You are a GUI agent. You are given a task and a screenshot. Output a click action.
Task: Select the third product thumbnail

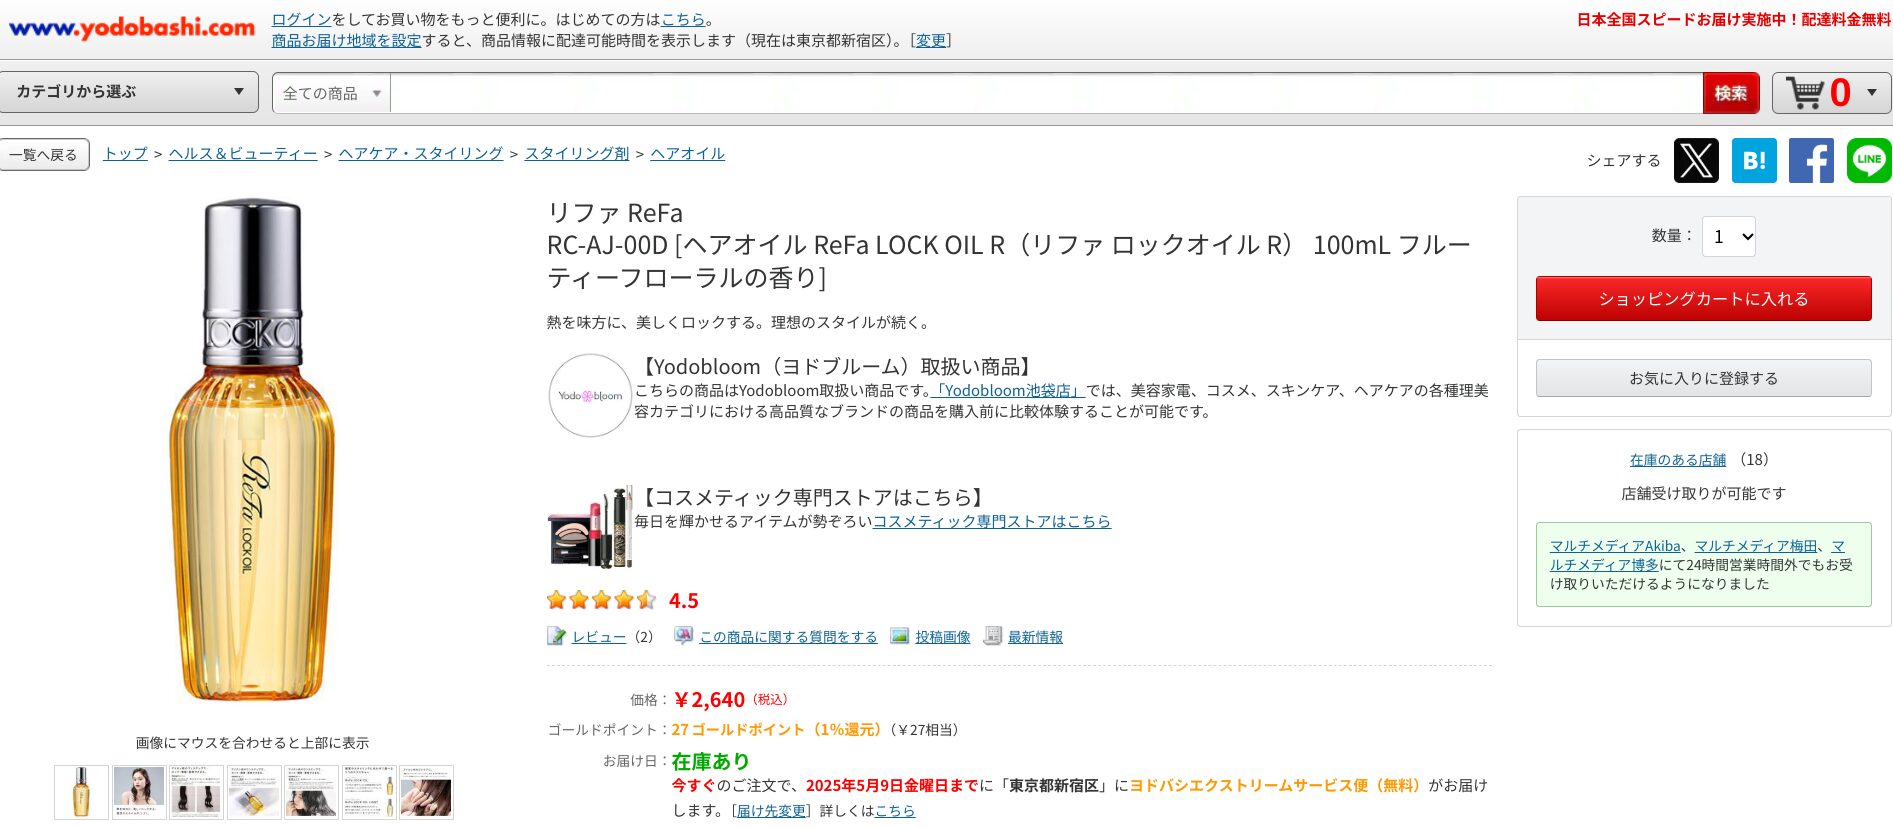[196, 793]
